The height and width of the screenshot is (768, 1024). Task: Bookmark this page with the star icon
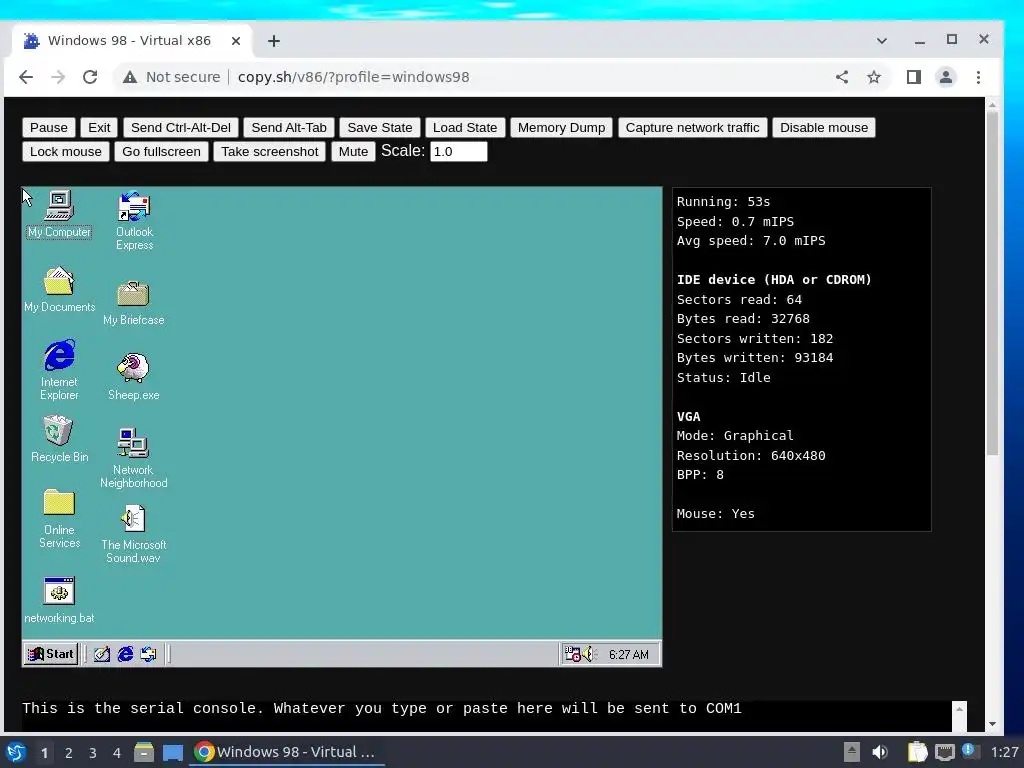coord(874,77)
